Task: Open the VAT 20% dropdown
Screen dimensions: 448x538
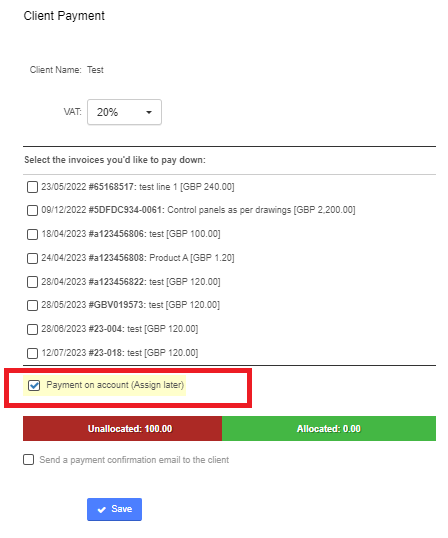Action: [124, 112]
